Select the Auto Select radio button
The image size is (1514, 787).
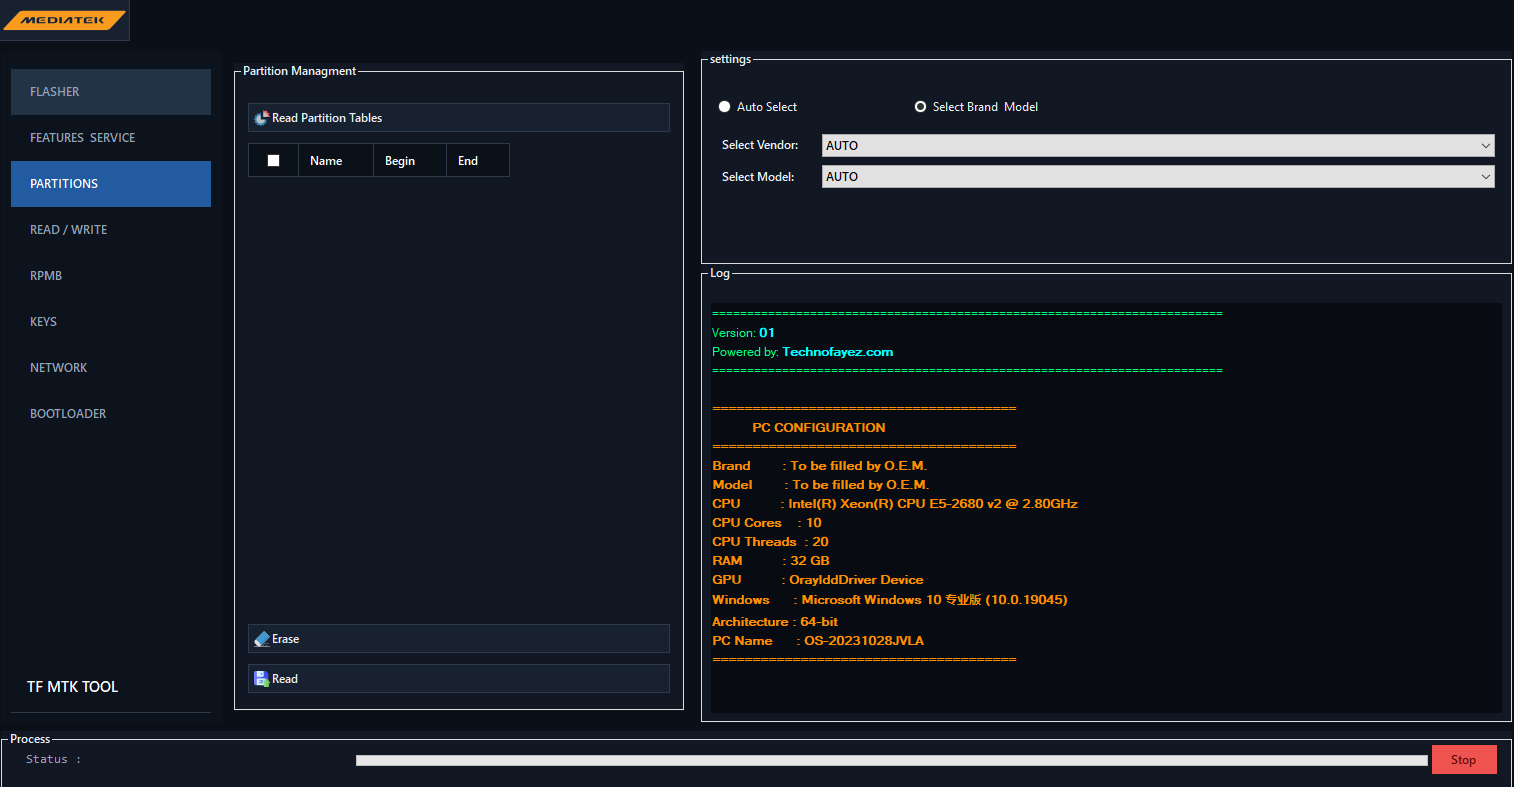725,107
